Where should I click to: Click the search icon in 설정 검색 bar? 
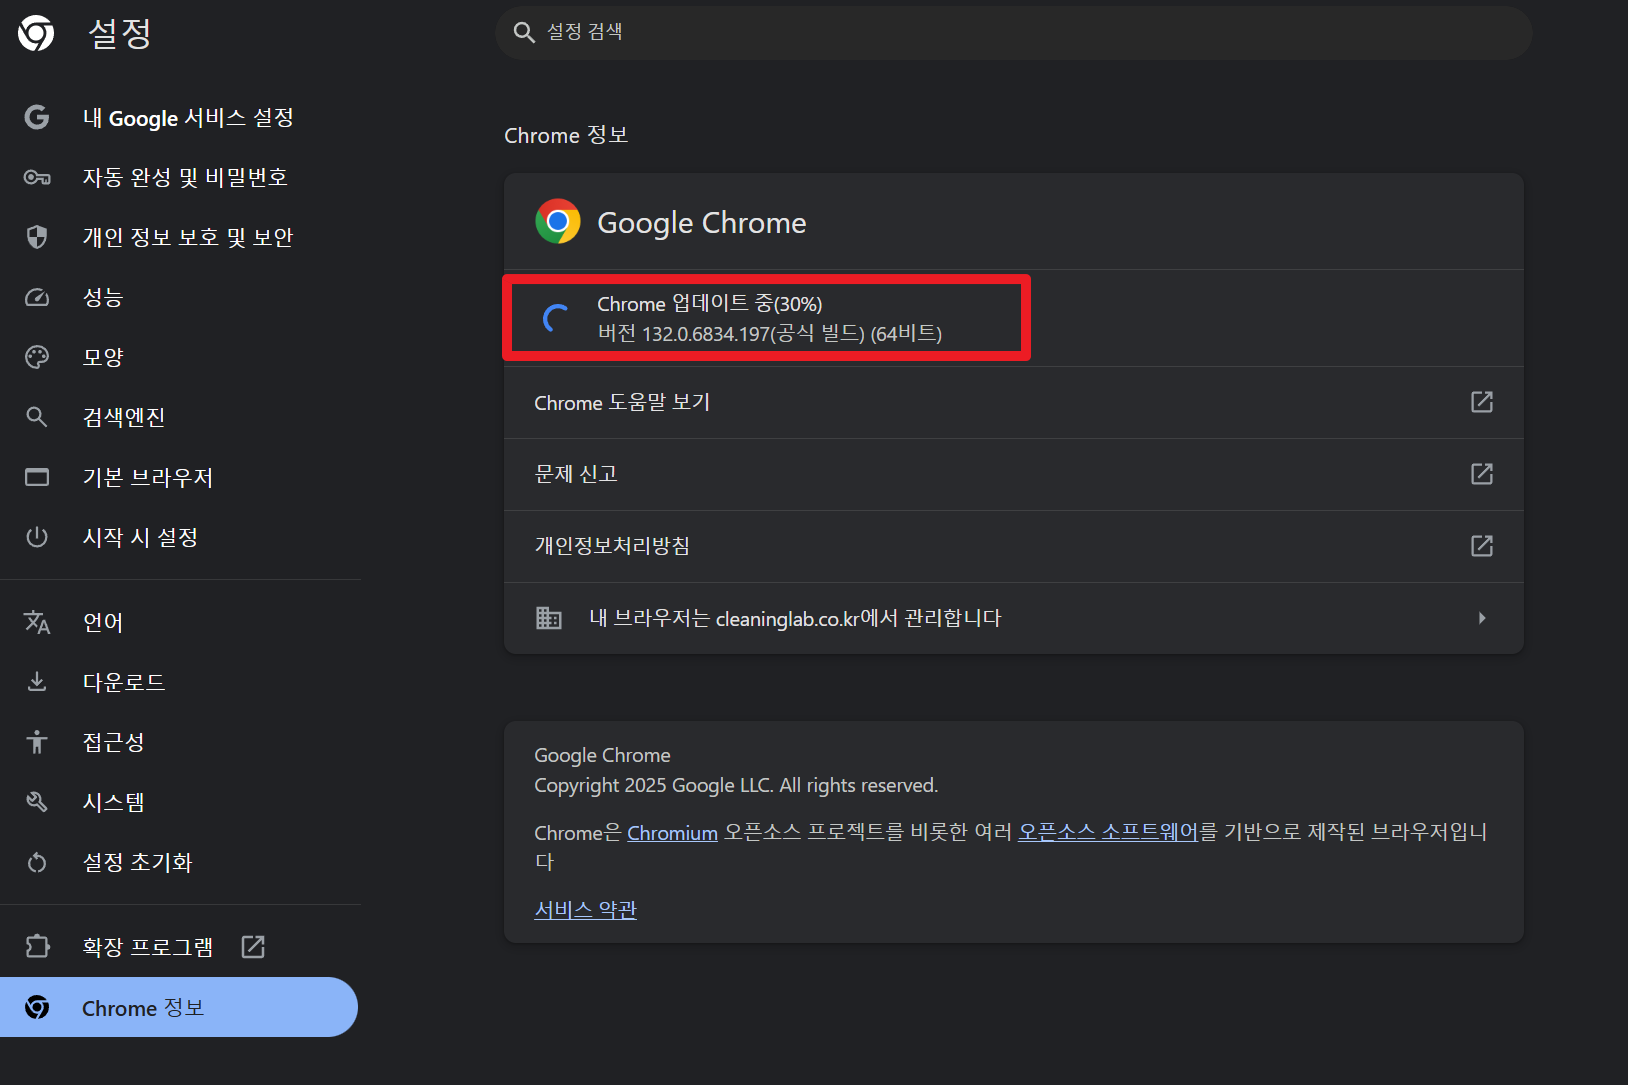pos(524,32)
